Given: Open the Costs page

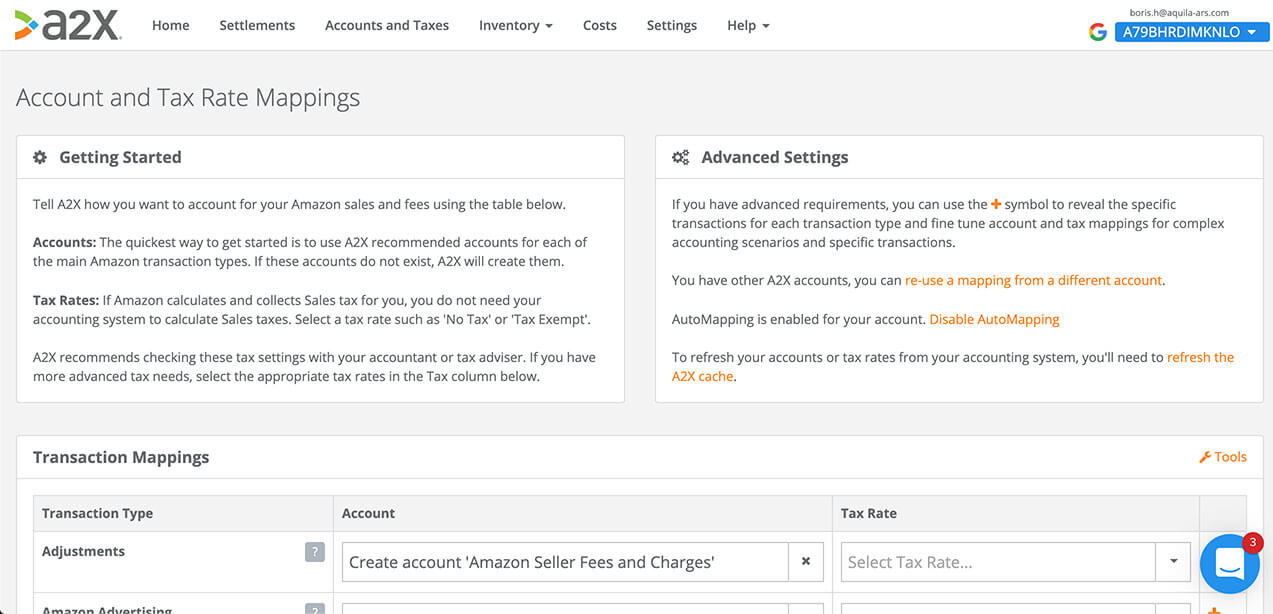Looking at the screenshot, I should point(600,25).
